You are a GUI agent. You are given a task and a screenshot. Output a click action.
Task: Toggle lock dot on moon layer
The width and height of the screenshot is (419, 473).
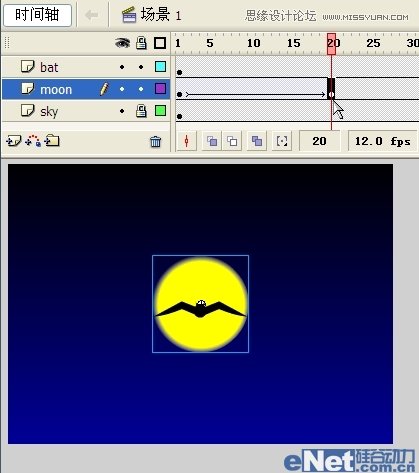pyautogui.click(x=141, y=89)
